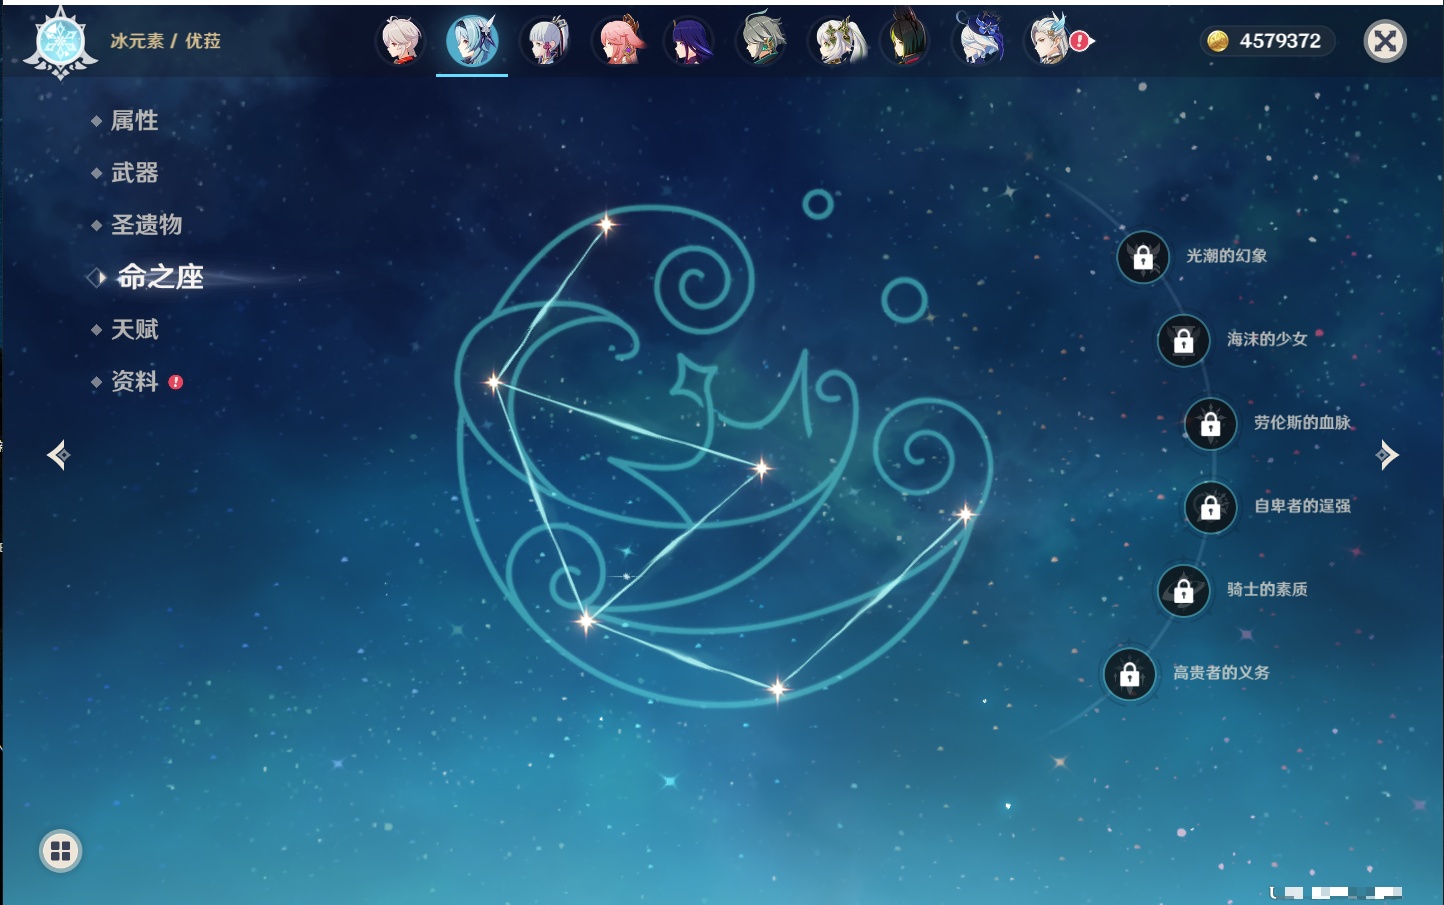Select the gray-green-haired Alhaitham avatar
1444x905 pixels.
[x=762, y=41]
